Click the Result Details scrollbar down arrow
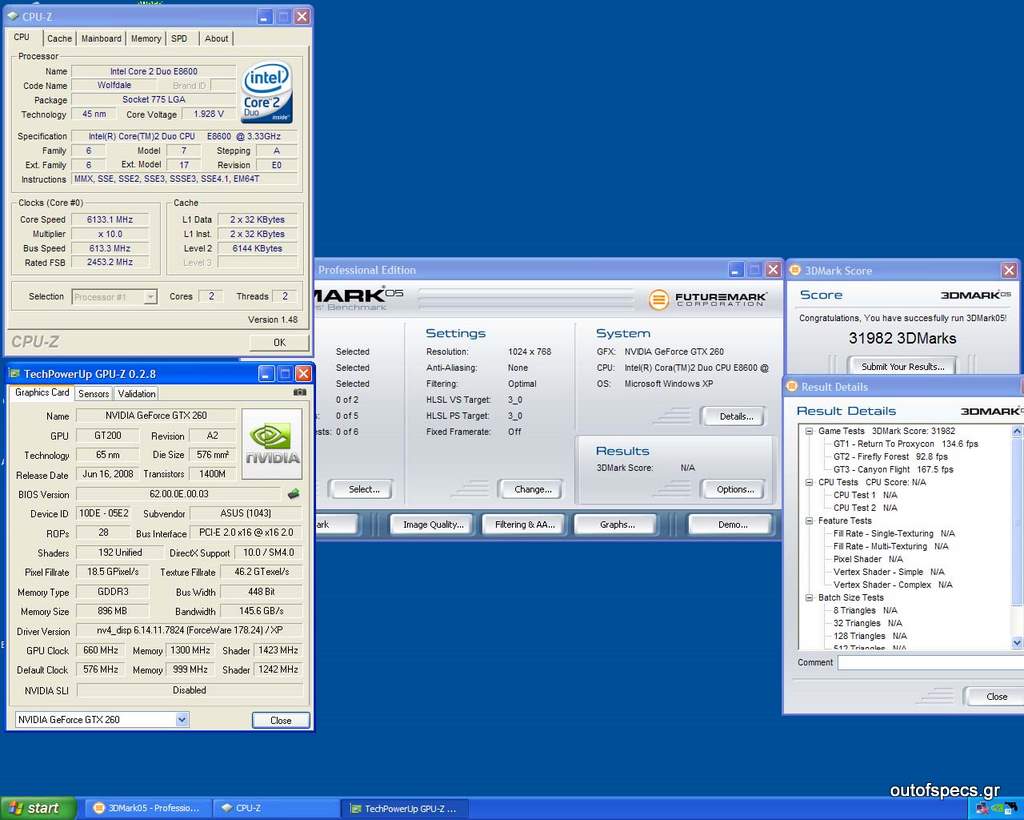1024x820 pixels. click(1017, 644)
